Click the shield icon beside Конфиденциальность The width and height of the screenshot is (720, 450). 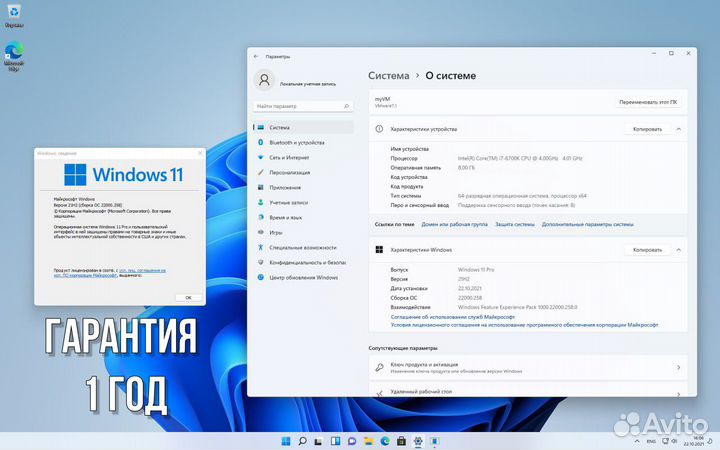pyautogui.click(x=260, y=262)
